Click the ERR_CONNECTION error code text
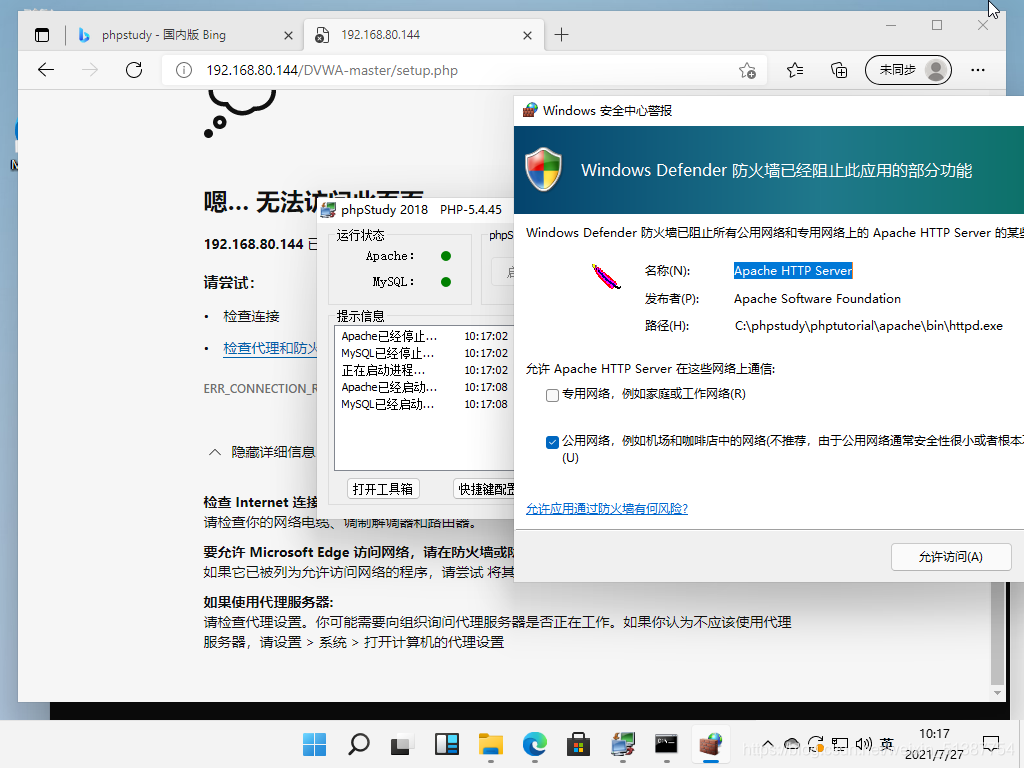Viewport: 1024px width, 768px height. click(x=260, y=389)
